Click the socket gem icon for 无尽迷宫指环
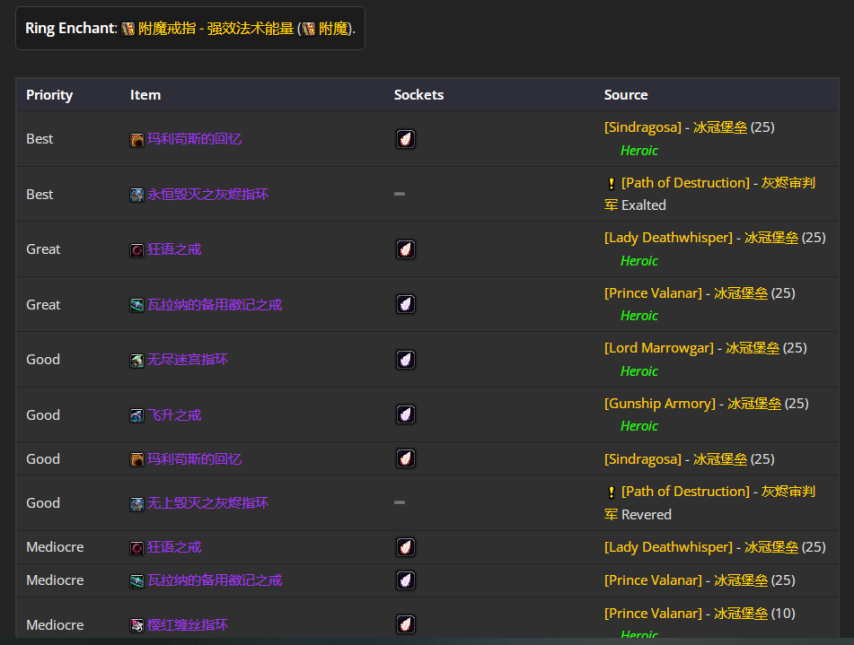This screenshot has height=645, width=854. point(405,359)
